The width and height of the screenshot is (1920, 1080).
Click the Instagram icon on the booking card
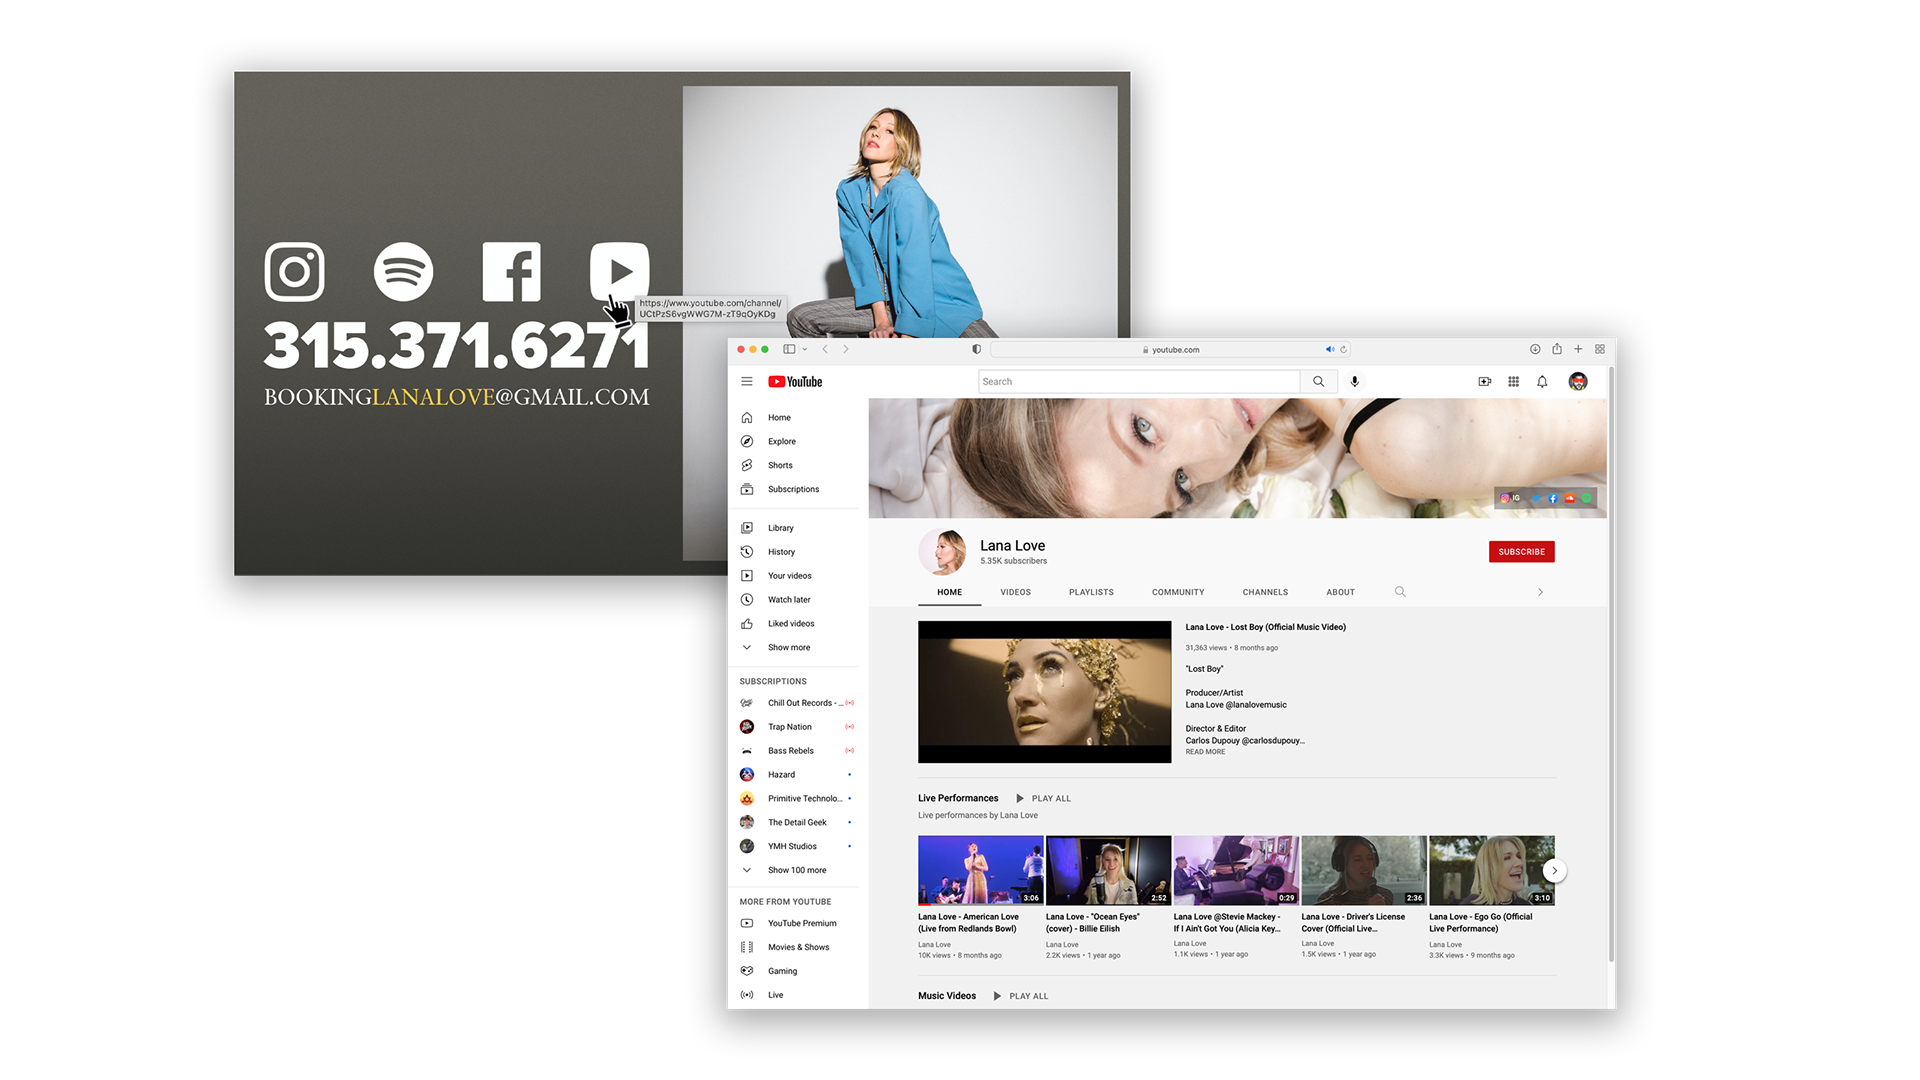pos(294,271)
